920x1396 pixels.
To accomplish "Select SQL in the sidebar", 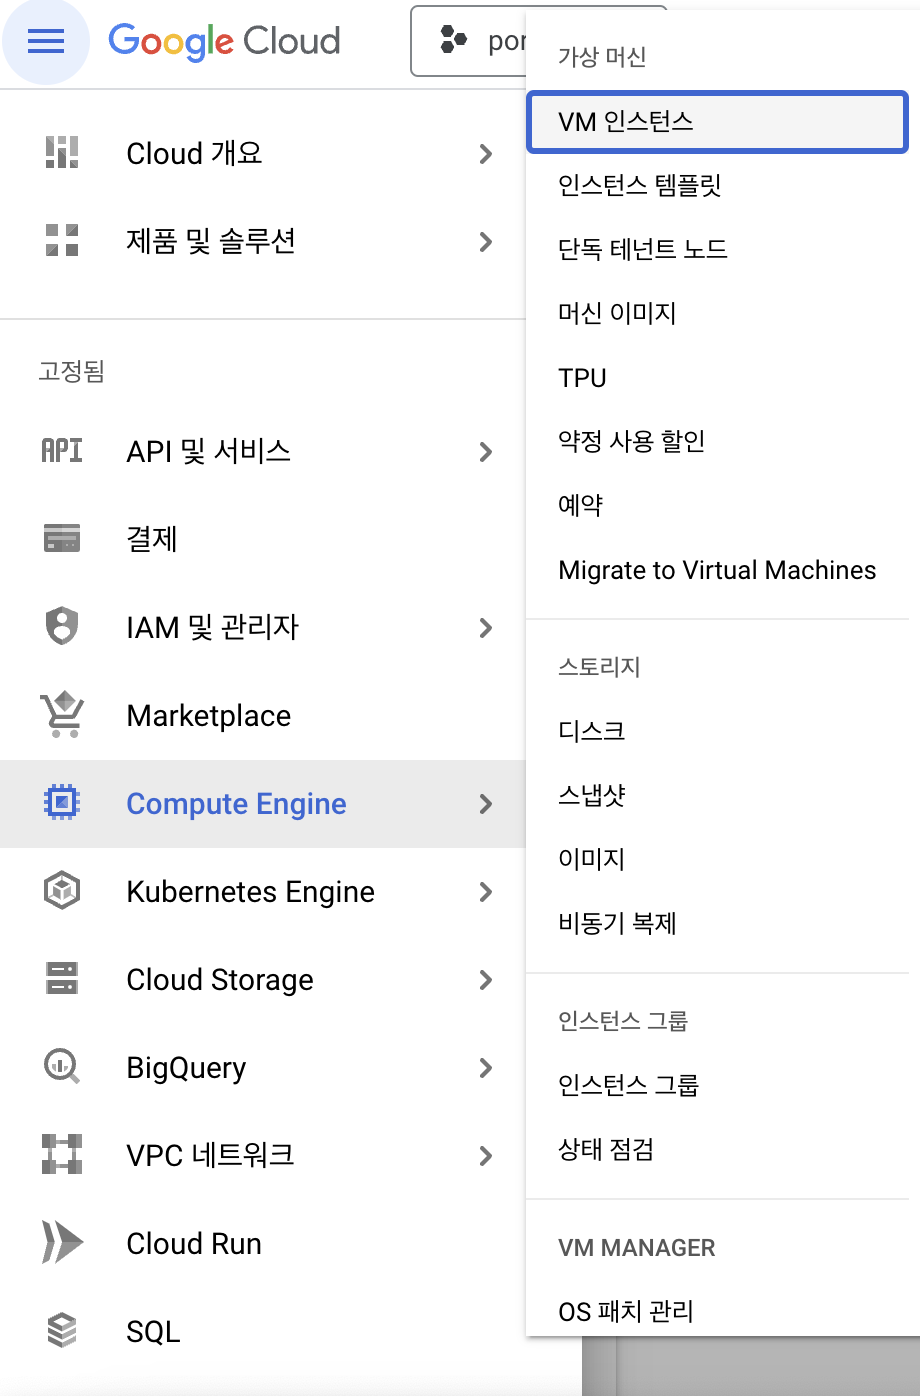I will tap(262, 1332).
